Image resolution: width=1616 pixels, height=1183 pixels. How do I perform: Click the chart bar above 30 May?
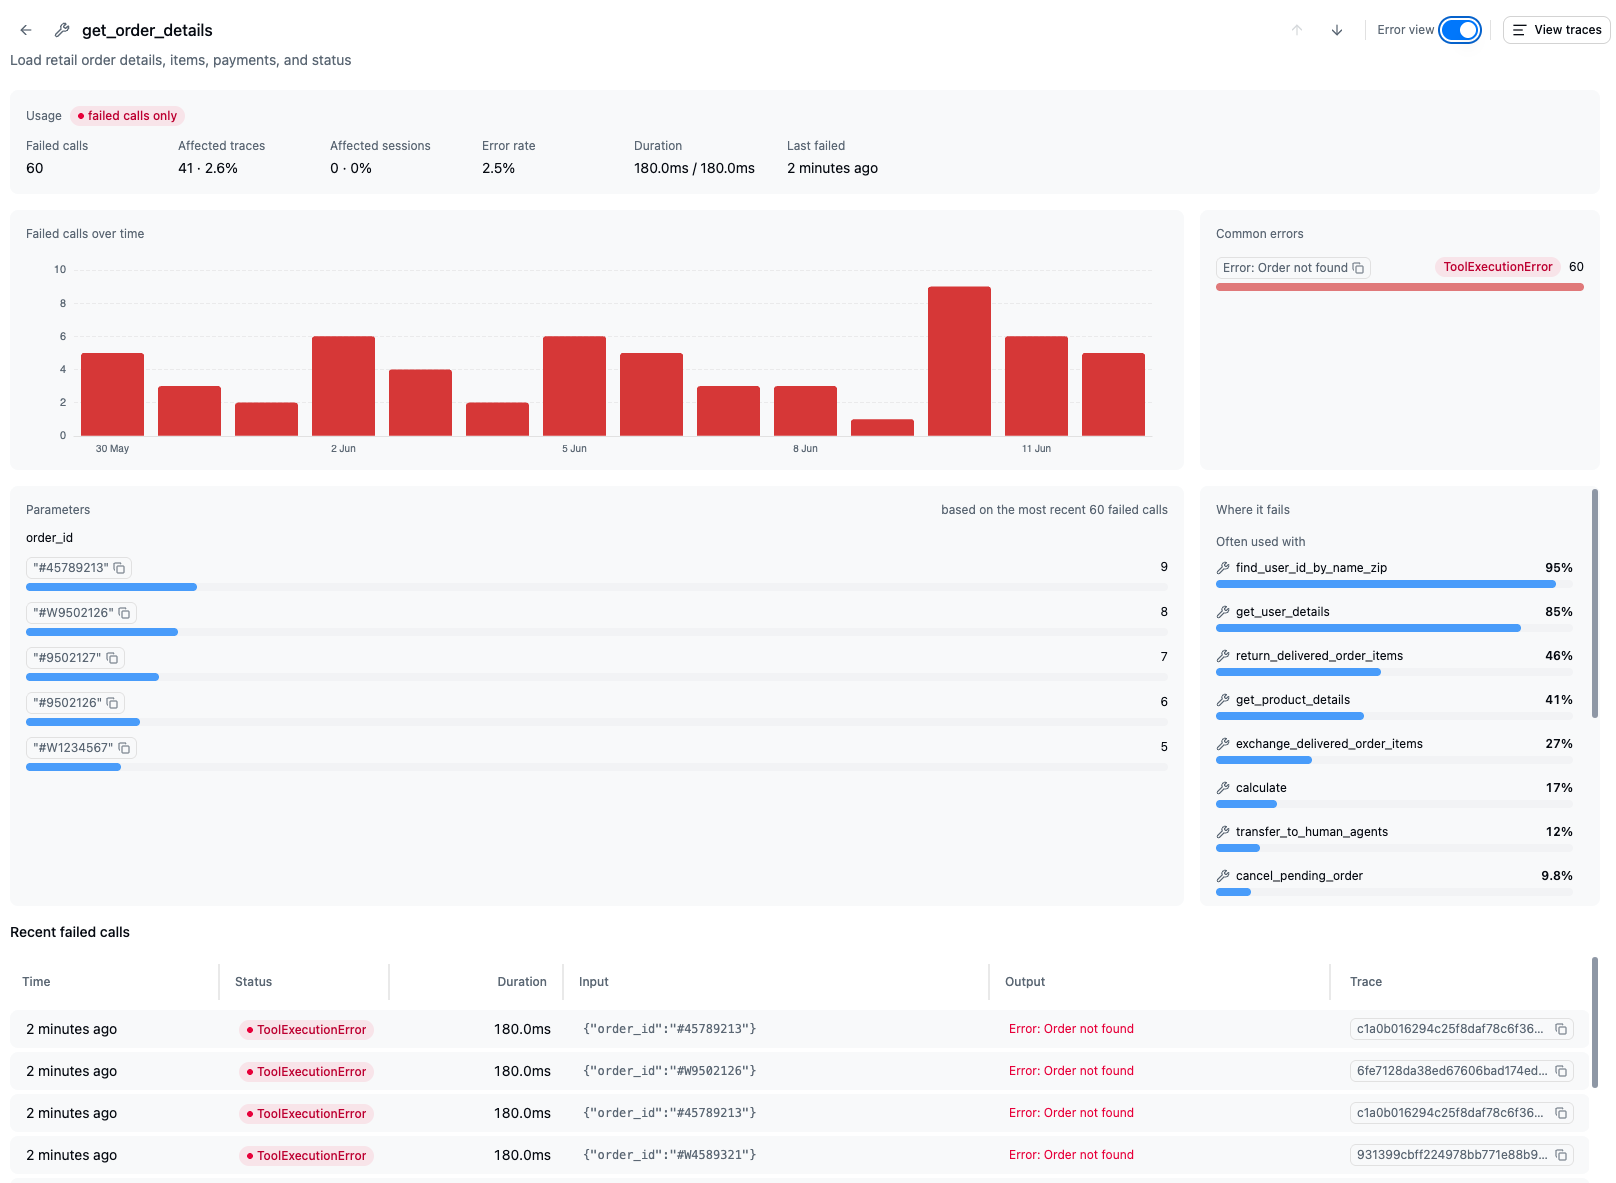click(x=112, y=394)
